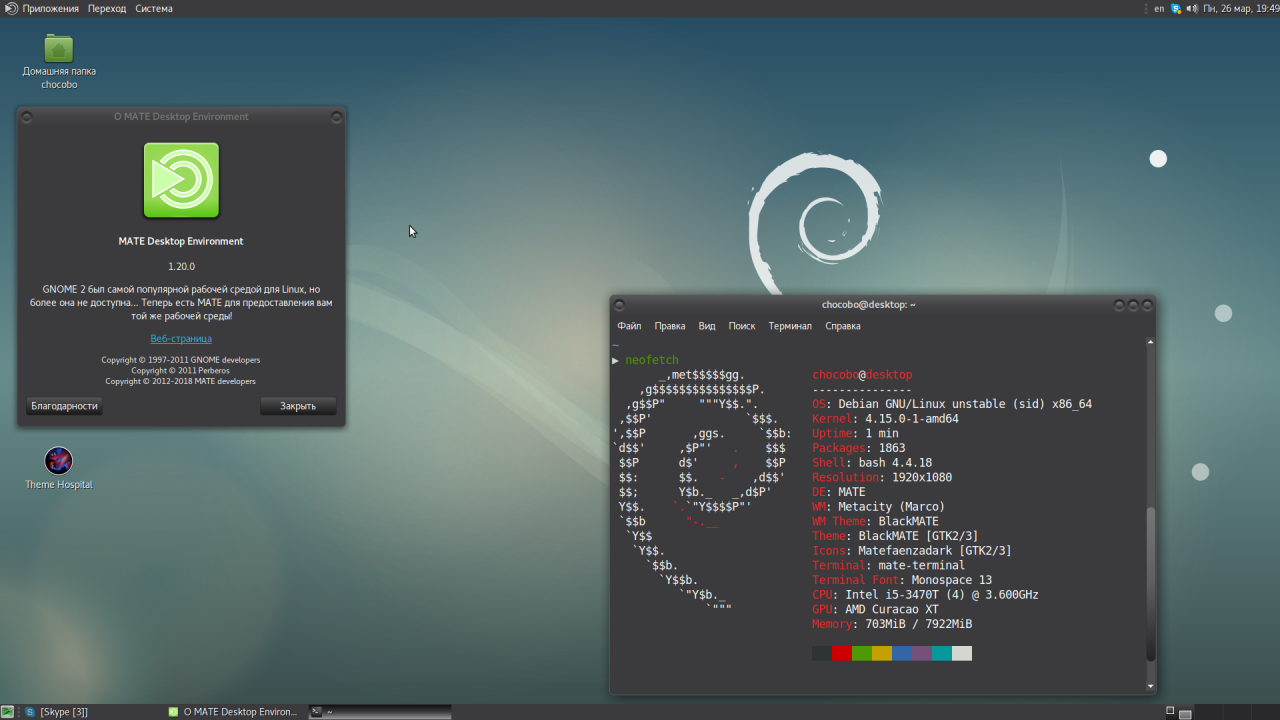1280x720 pixels.
Task: Open the volume control speaker icon
Action: coord(1192,8)
